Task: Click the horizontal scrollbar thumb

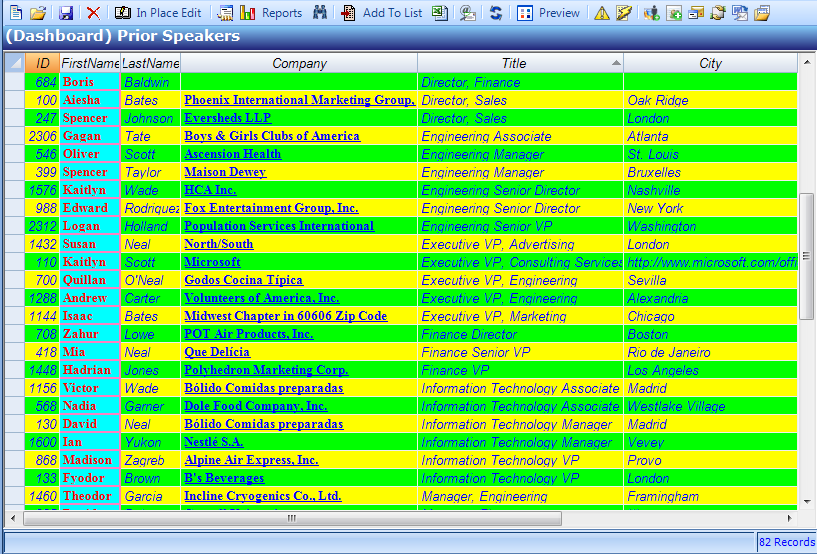Action: coord(291,518)
